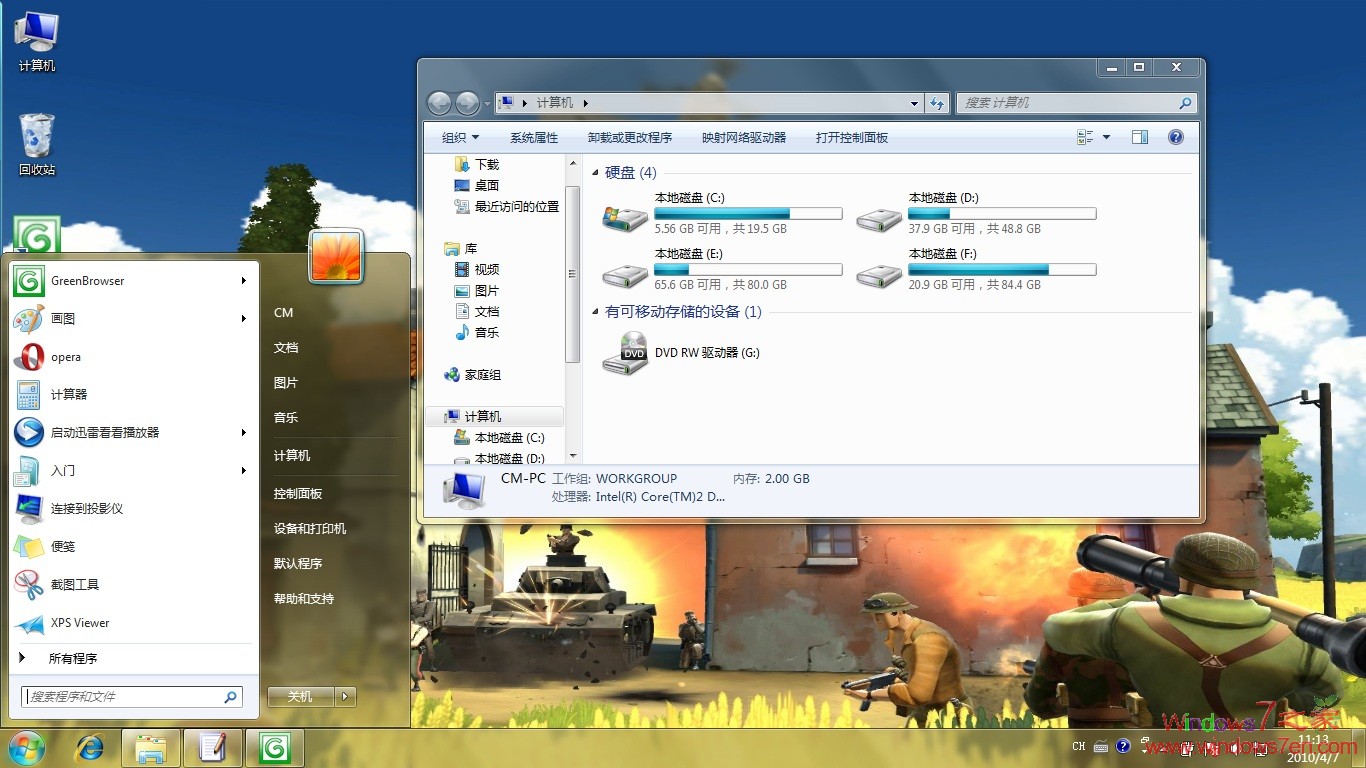Open 设备和打印机 from start menu

coord(310,529)
